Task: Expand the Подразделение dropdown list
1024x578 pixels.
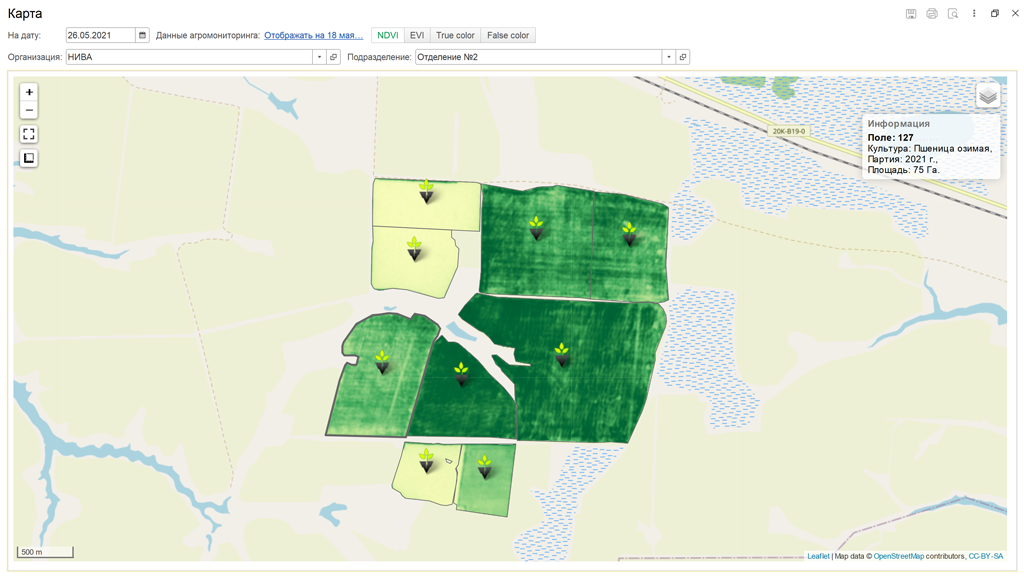Action: point(669,57)
